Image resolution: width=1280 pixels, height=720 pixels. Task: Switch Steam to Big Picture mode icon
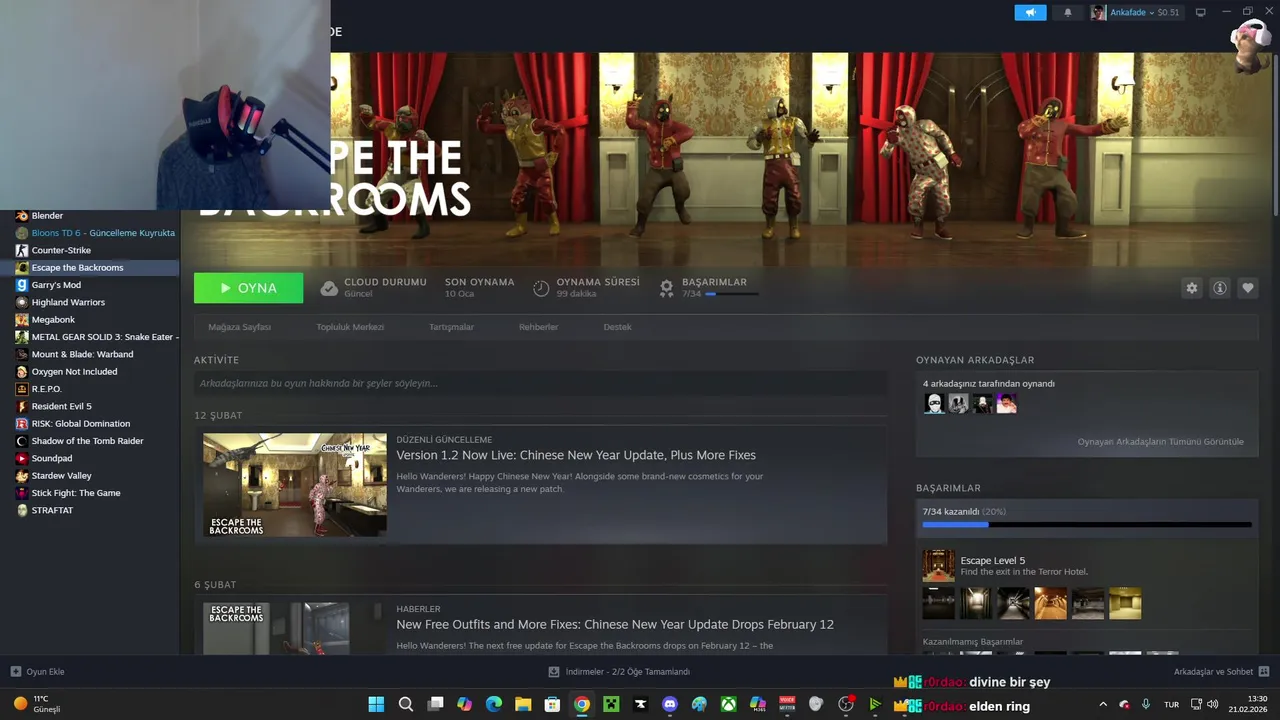1201,13
